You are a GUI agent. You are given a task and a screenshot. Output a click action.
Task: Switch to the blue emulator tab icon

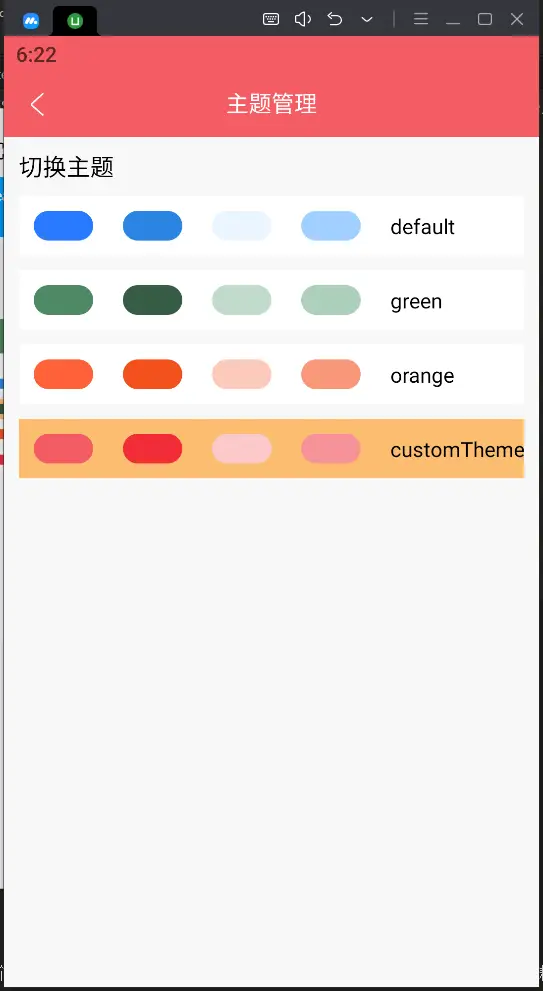click(31, 21)
